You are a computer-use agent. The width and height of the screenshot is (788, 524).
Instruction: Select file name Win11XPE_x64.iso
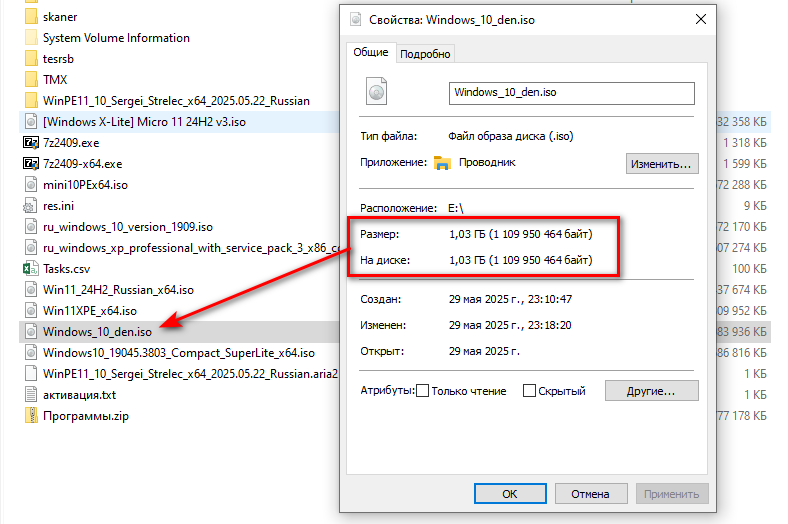(x=90, y=311)
